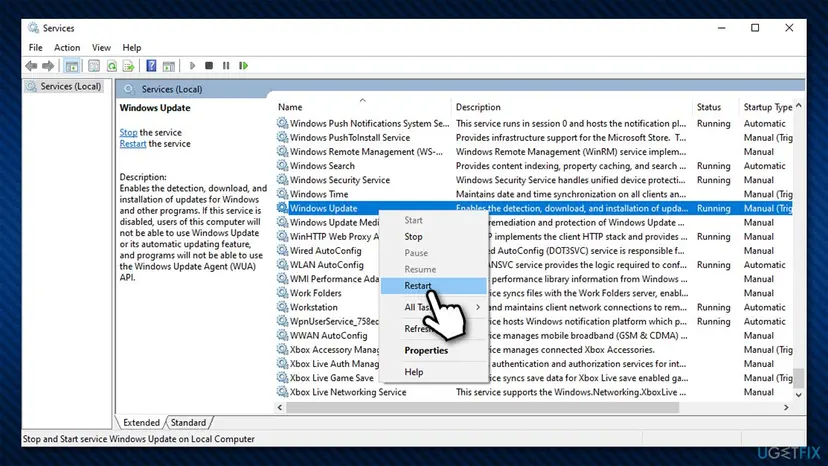The height and width of the screenshot is (466, 828).
Task: Click gear icon beside Workstation service
Action: pyautogui.click(x=283, y=307)
